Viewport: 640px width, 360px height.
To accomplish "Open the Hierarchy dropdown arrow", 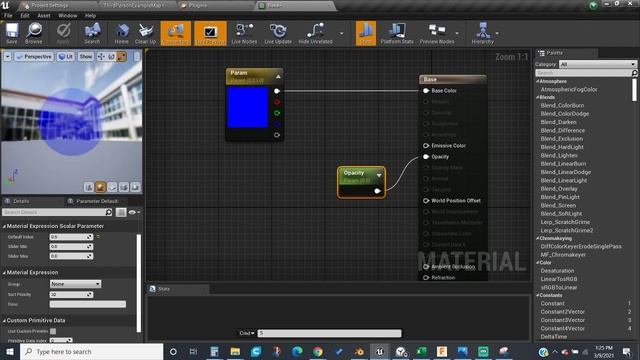I will point(497,33).
